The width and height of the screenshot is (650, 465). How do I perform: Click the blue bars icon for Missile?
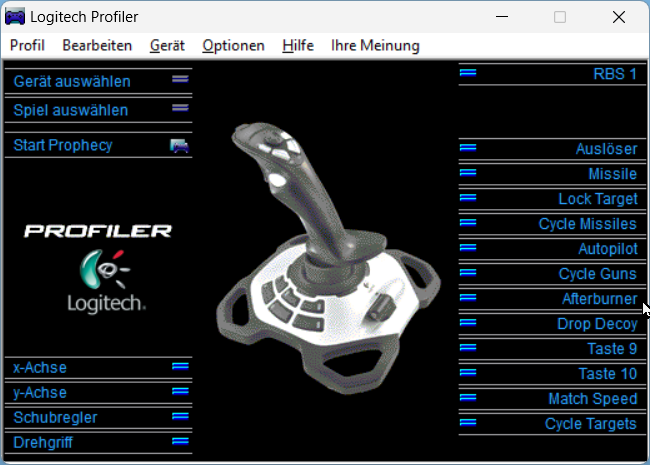point(468,172)
